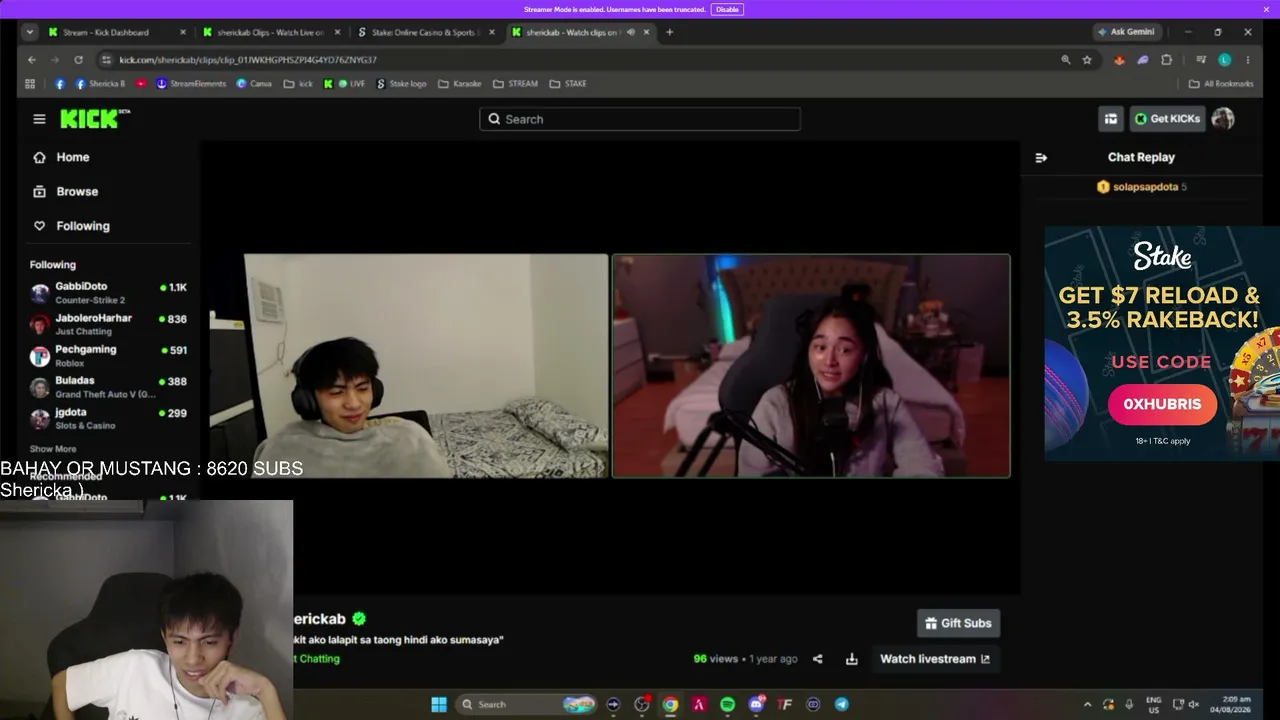
Task: Click the Ask Gemini button
Action: point(1125,32)
